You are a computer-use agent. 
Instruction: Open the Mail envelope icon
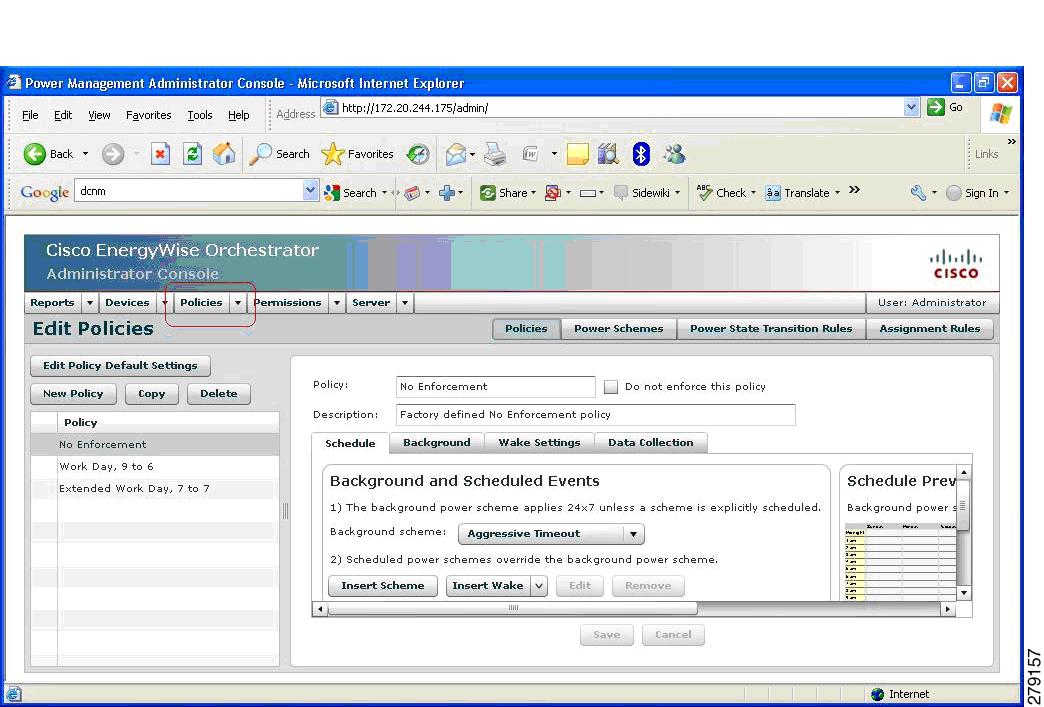456,154
